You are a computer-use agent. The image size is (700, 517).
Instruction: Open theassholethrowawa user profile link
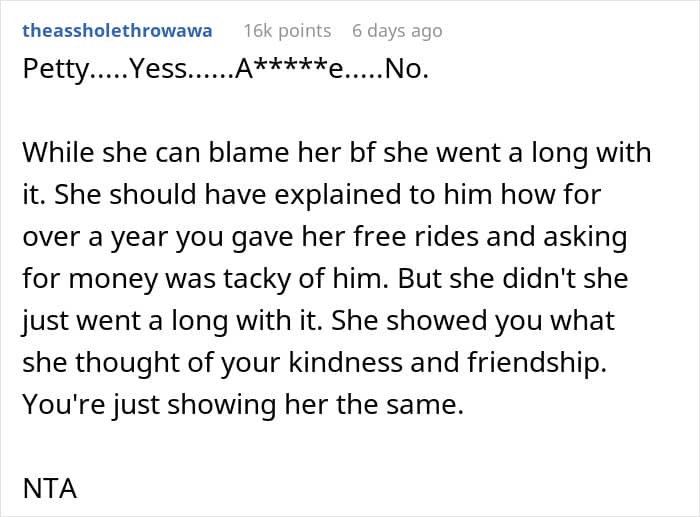pyautogui.click(x=117, y=31)
